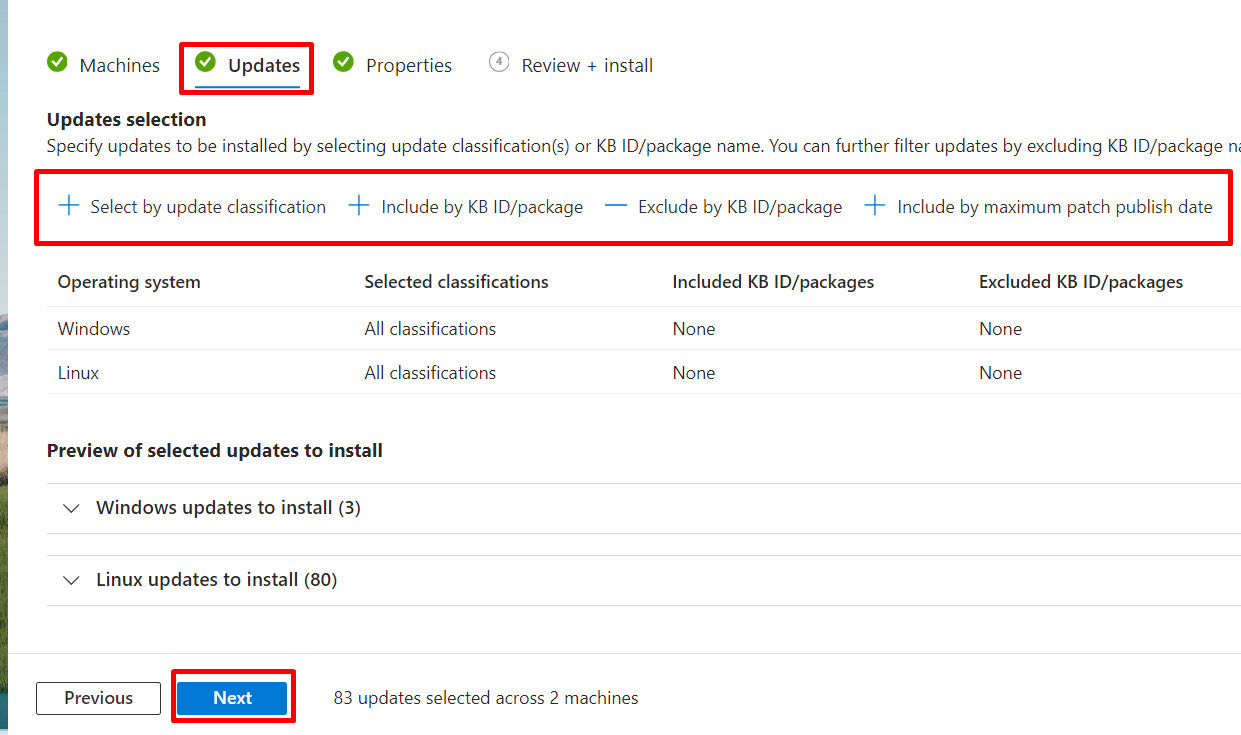This screenshot has height=735, width=1241.
Task: Click the green checkmark beside Machines
Action: (x=57, y=63)
